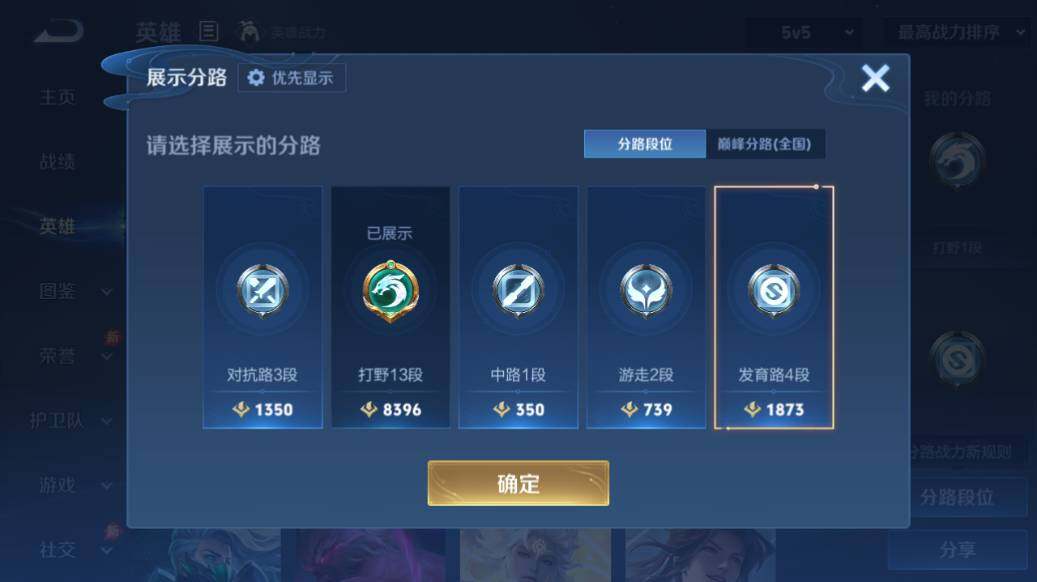Select the 对抗路3段 clash lane badge icon
This screenshot has height=582, width=1037.
[x=263, y=290]
